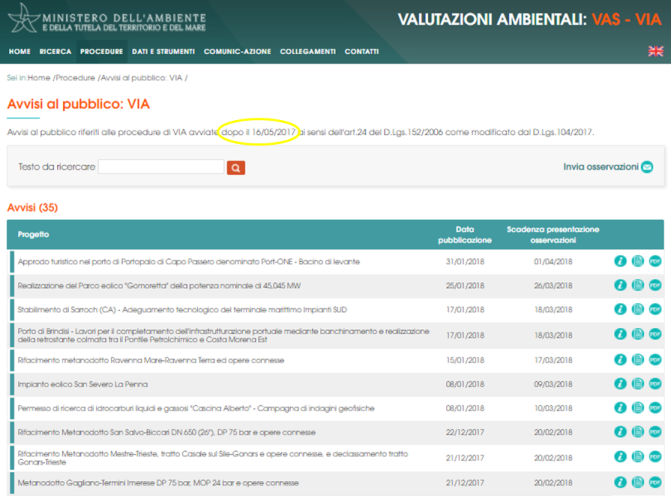Show info for Porto di Brindisi row
Viewport: 671px width, 496px height.
tap(620, 334)
